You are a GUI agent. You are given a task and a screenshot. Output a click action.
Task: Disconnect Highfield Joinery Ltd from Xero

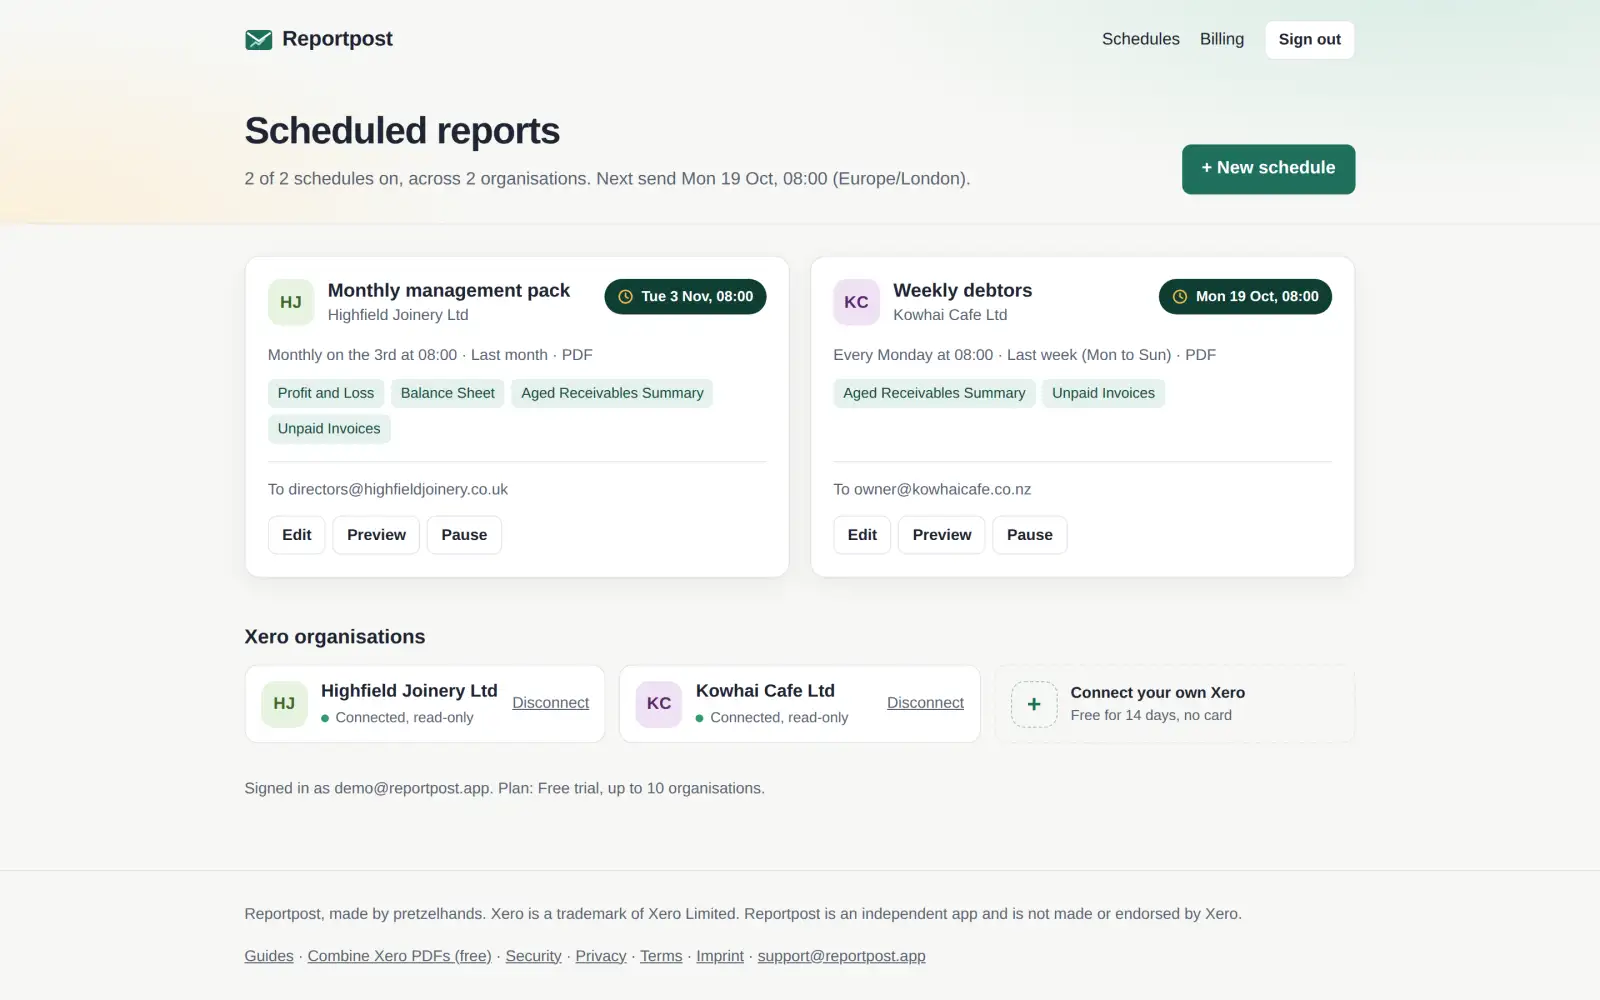(551, 703)
